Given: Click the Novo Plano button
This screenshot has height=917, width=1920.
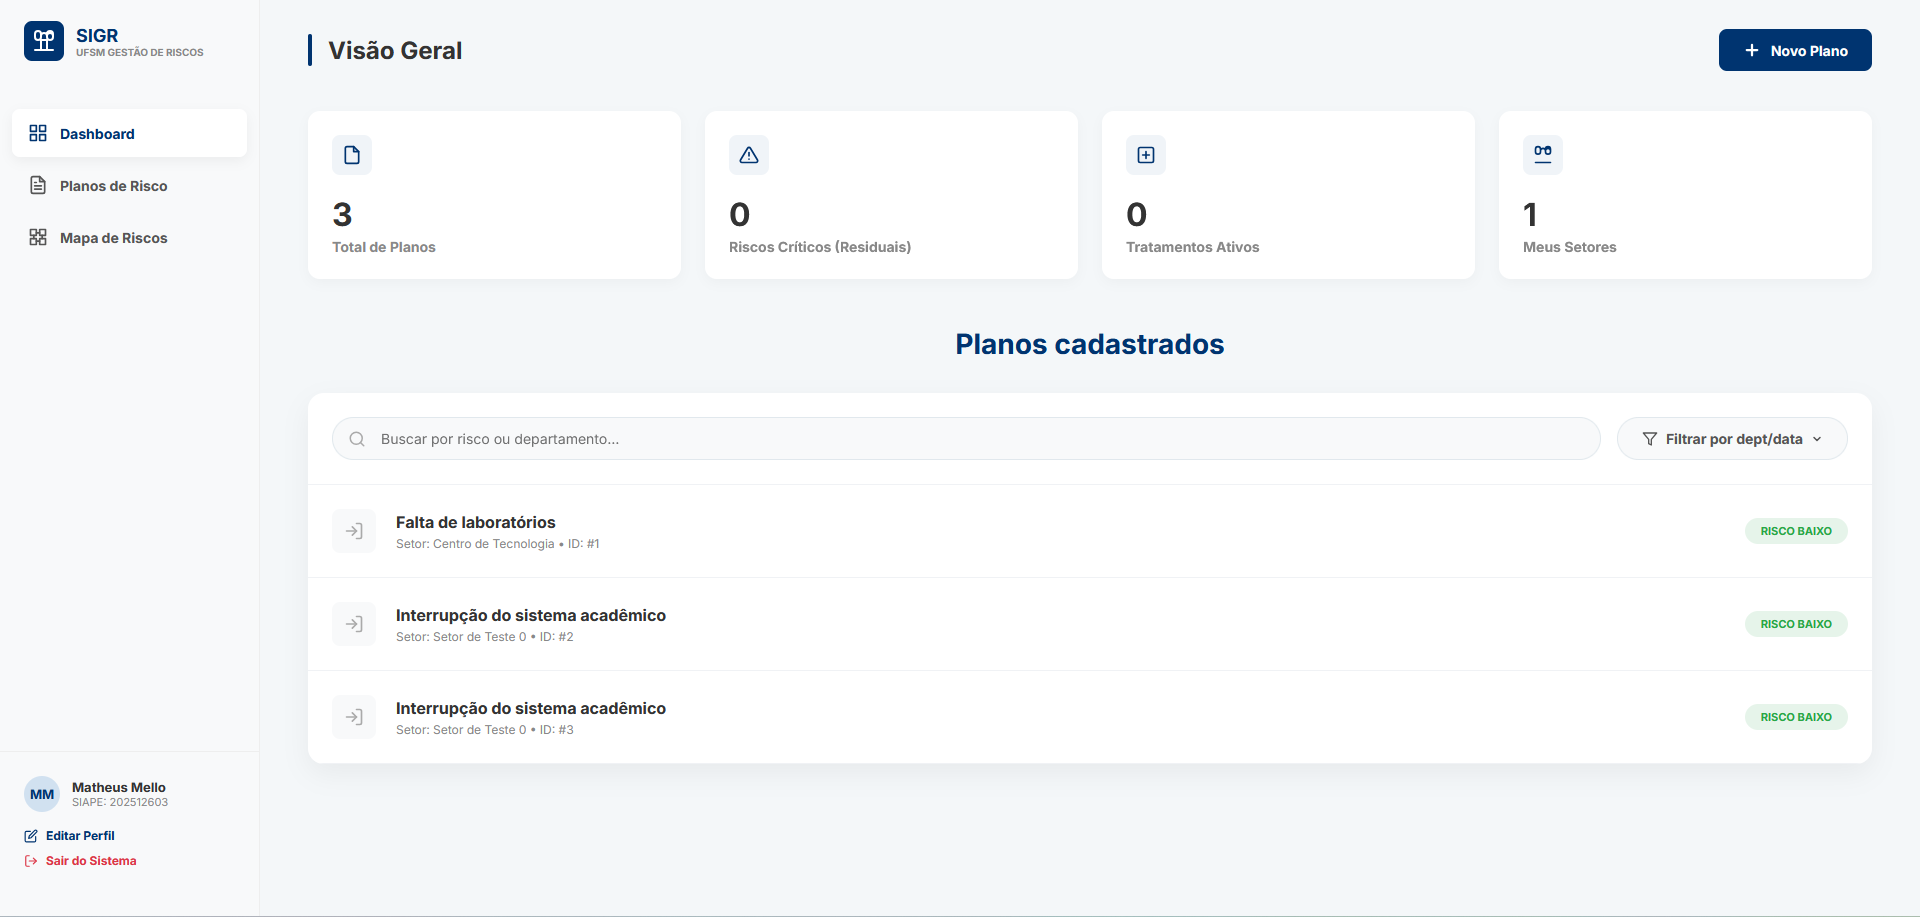Looking at the screenshot, I should click(1794, 49).
